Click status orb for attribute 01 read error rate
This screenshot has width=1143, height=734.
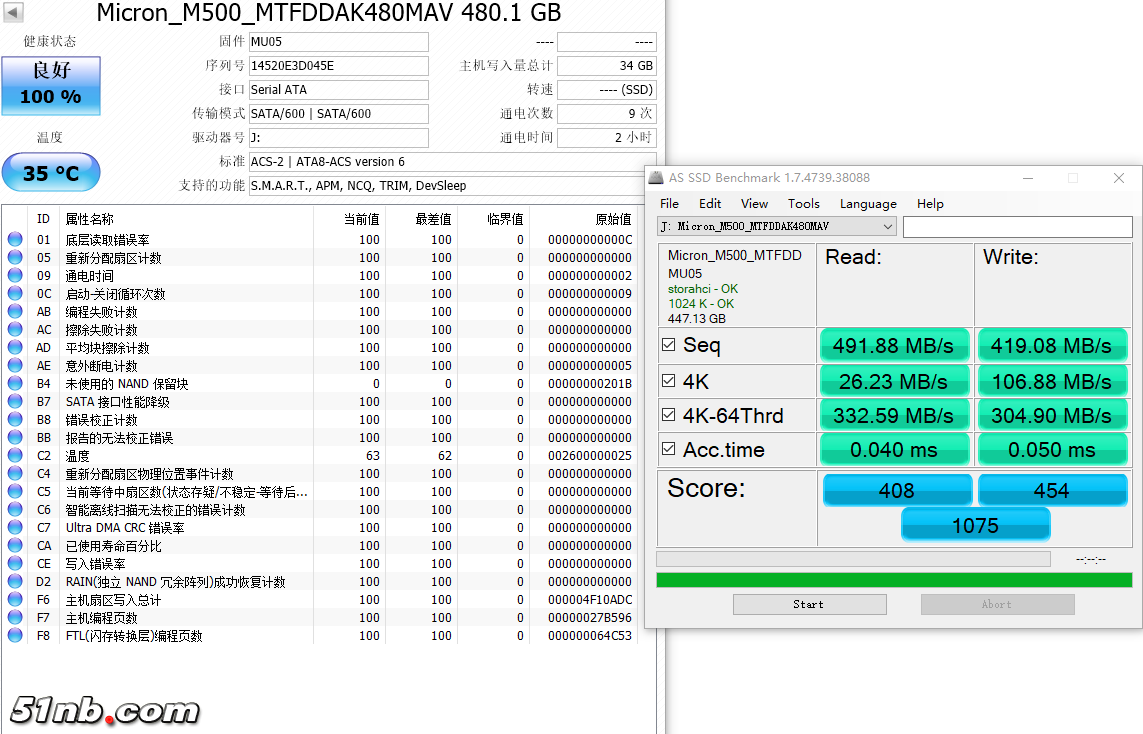point(15,240)
